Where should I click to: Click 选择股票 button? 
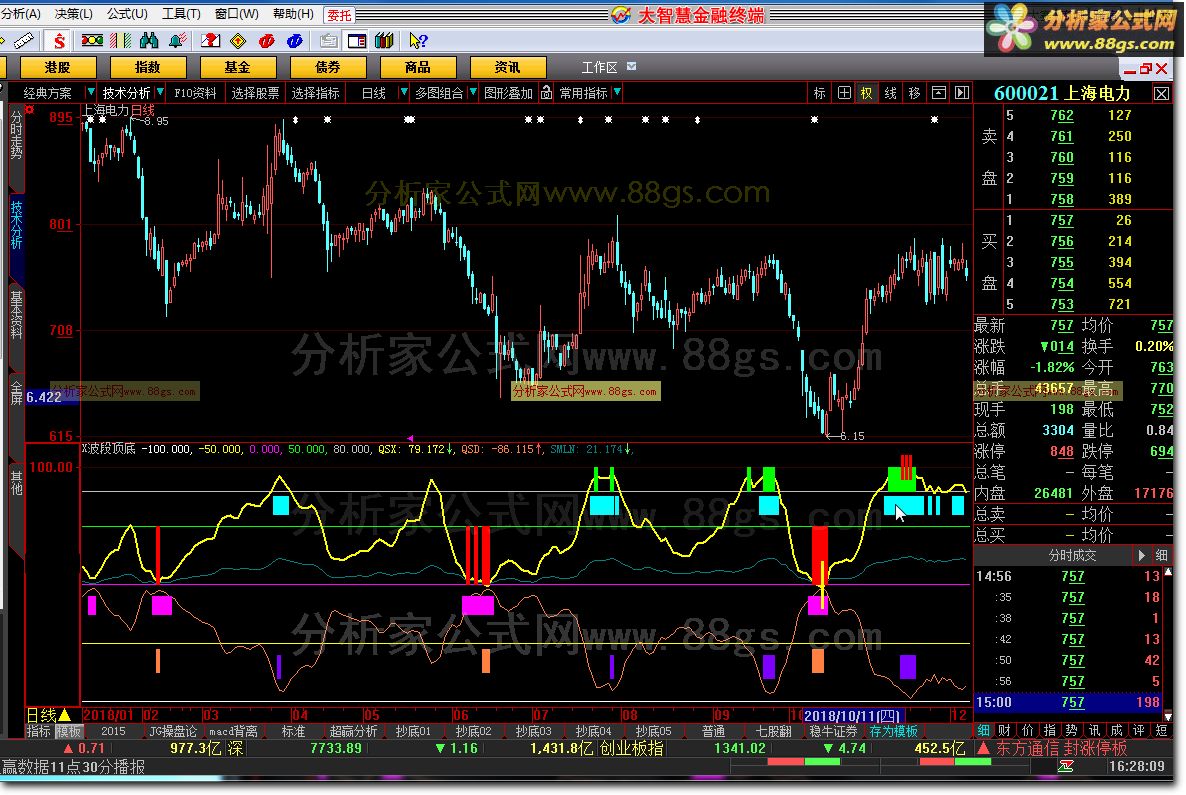click(255, 93)
